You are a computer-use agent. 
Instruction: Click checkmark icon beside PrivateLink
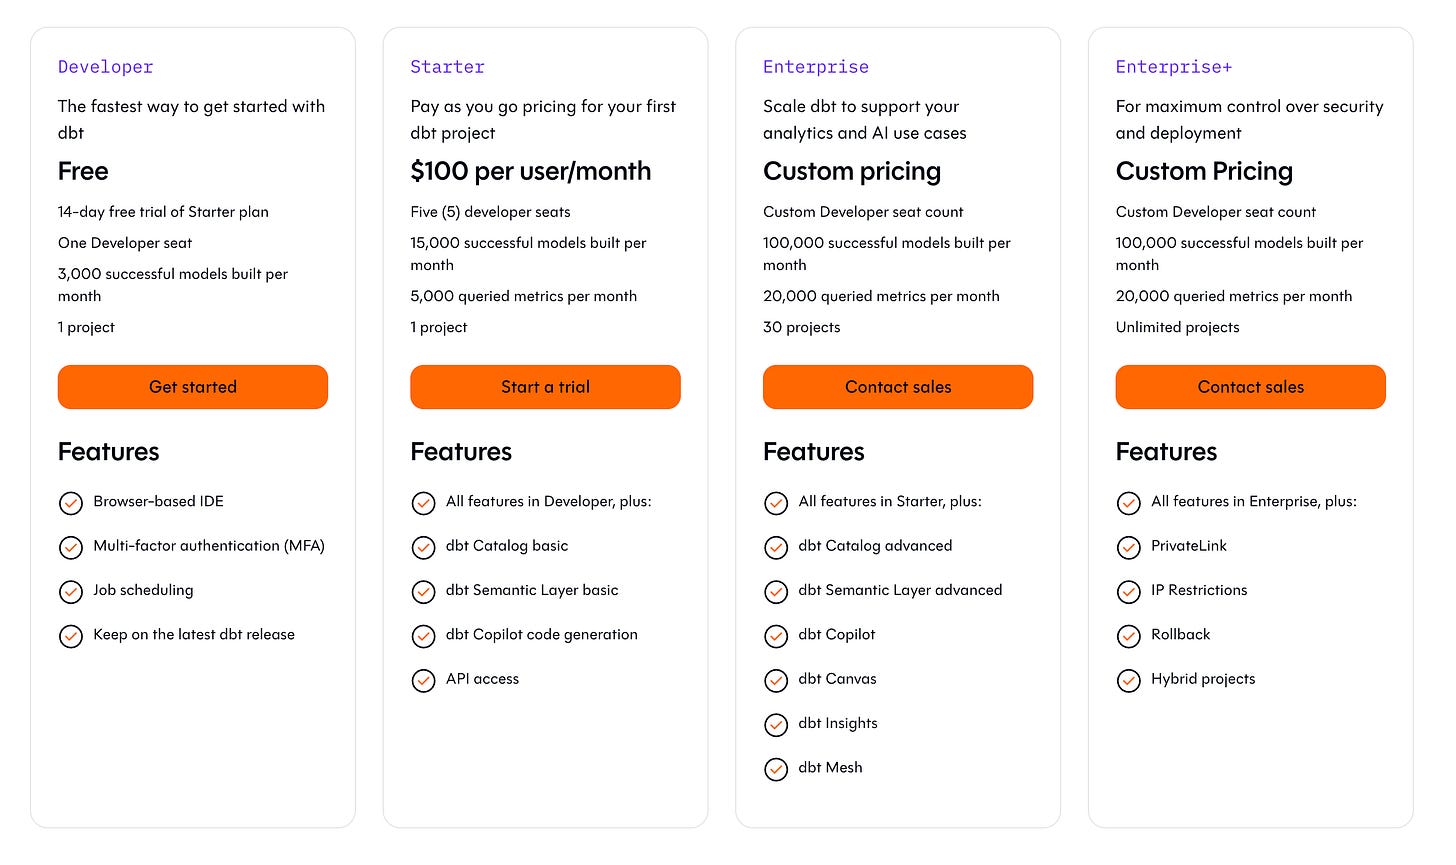(x=1129, y=547)
